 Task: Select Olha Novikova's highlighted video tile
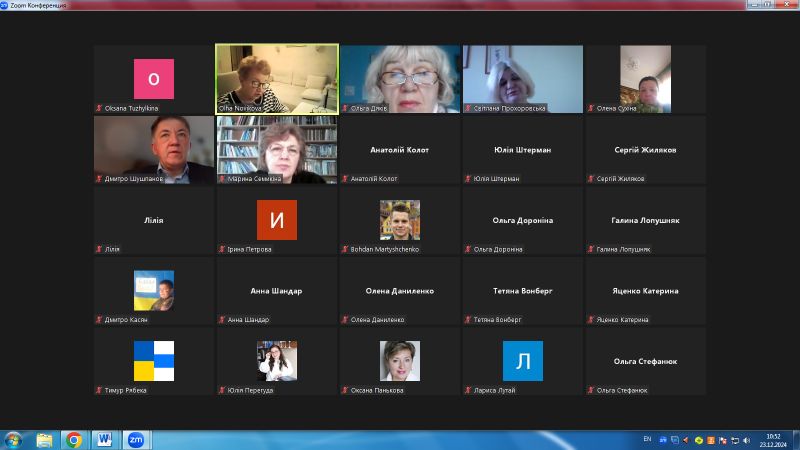pyautogui.click(x=277, y=79)
